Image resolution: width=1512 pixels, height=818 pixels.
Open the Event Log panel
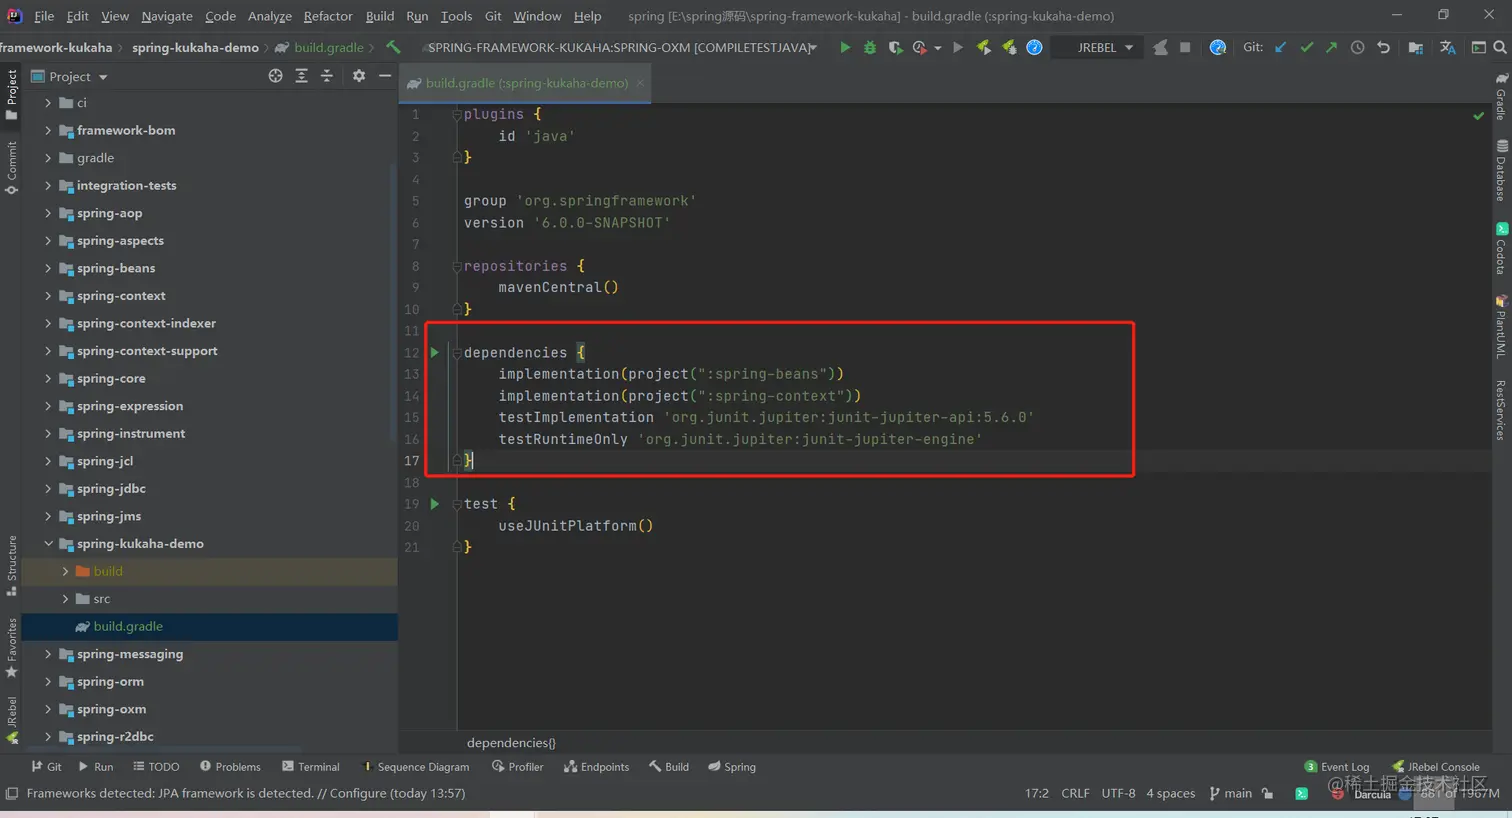pyautogui.click(x=1337, y=767)
